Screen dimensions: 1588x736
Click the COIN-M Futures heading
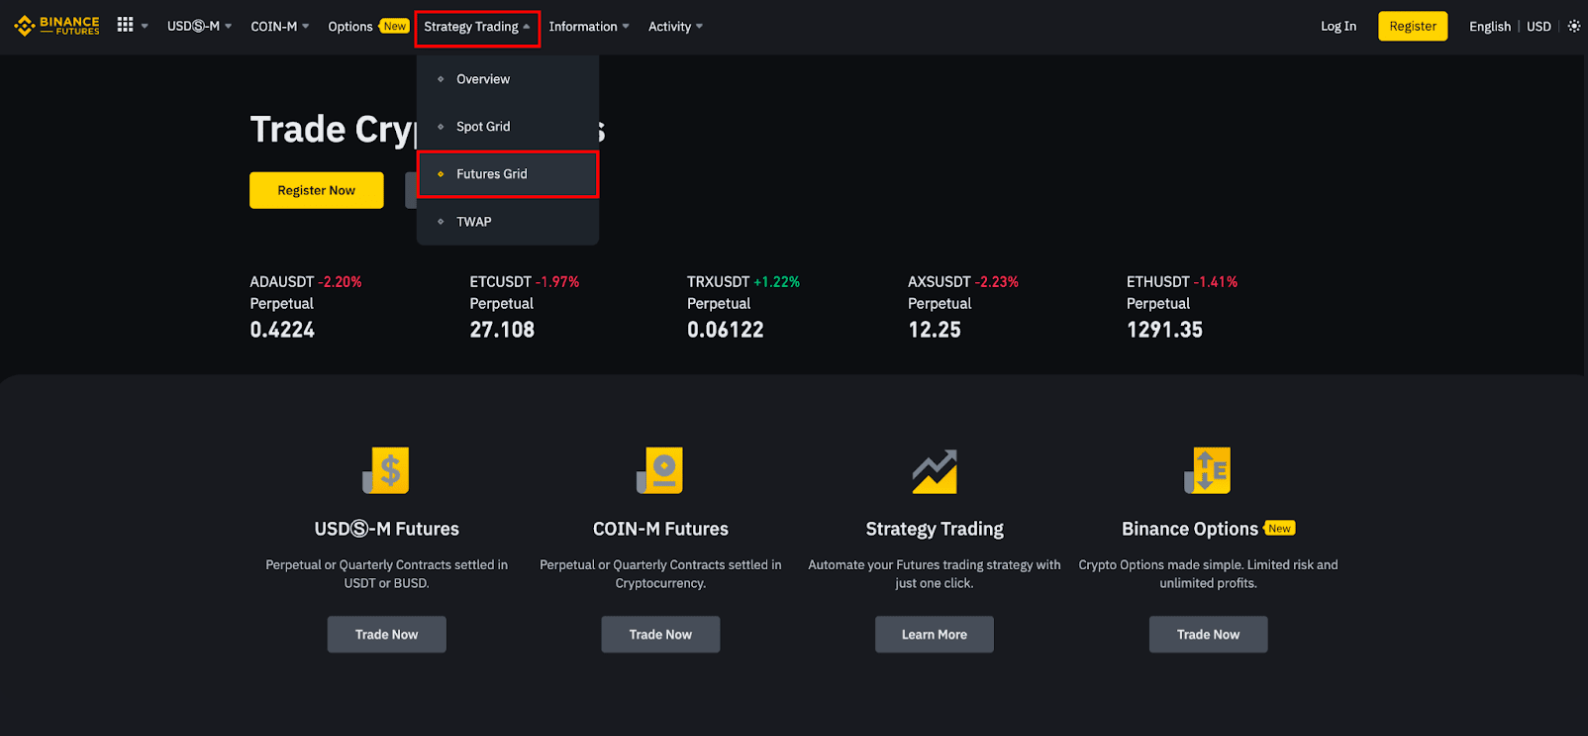click(660, 529)
